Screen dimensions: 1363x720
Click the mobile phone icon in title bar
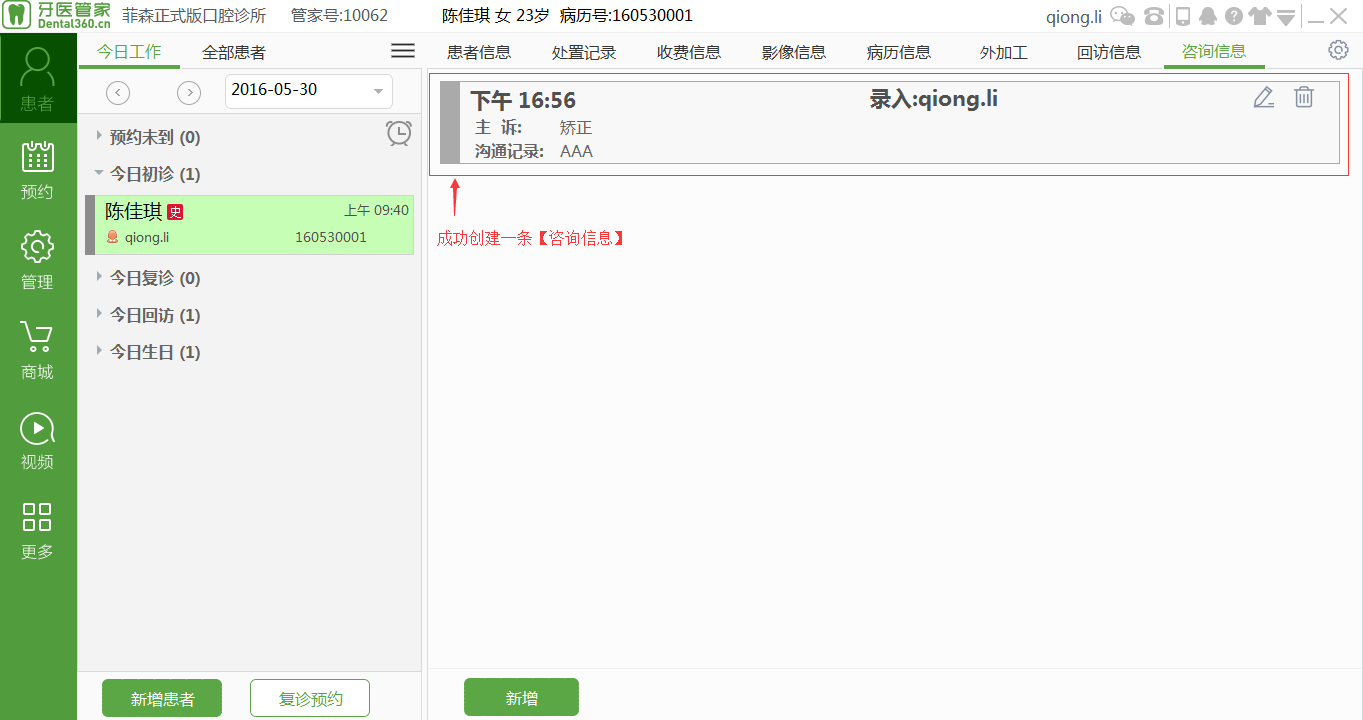pos(1183,16)
